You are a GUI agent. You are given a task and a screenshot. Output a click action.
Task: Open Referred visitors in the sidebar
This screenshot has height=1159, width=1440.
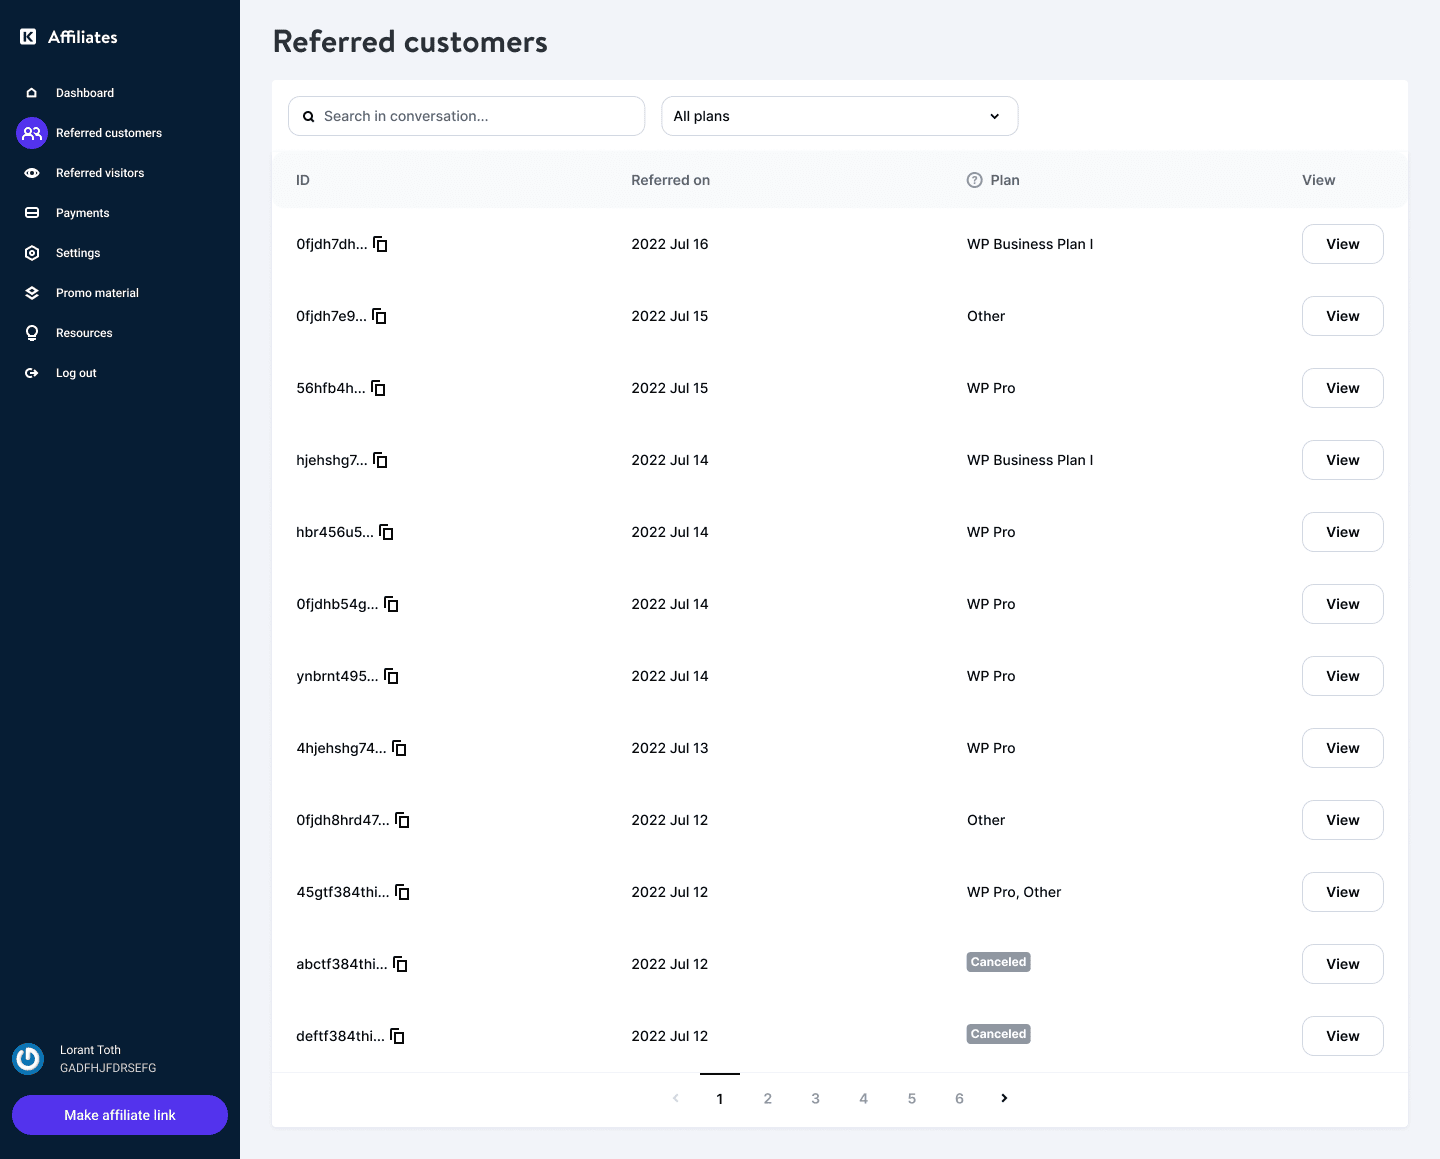tap(99, 173)
